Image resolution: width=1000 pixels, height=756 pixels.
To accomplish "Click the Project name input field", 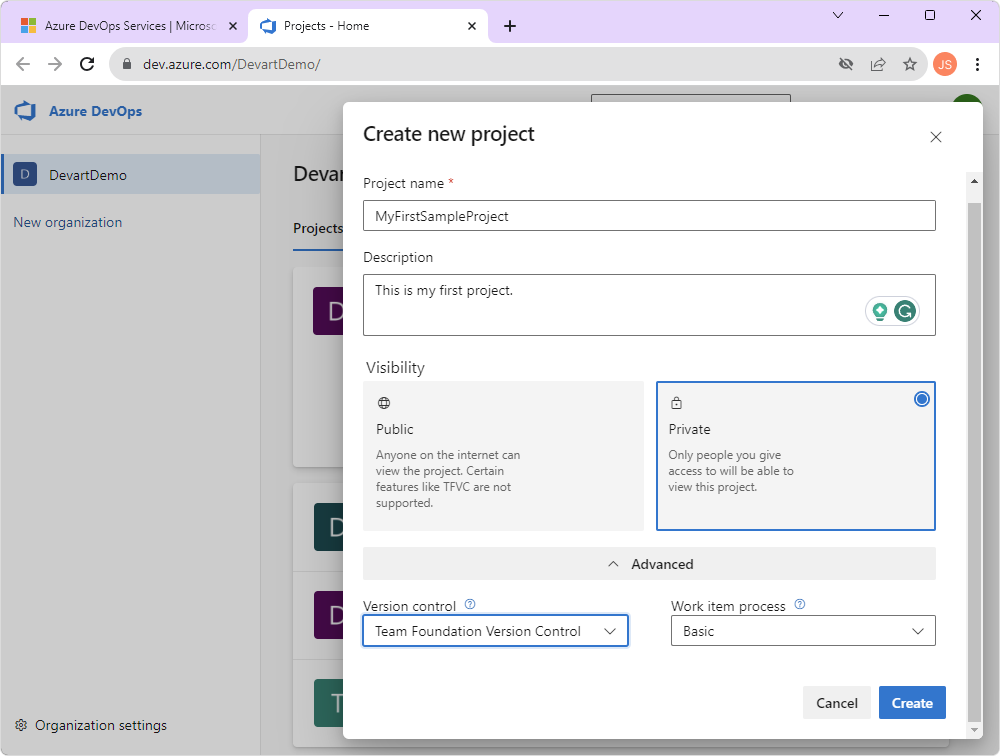I will [x=649, y=216].
